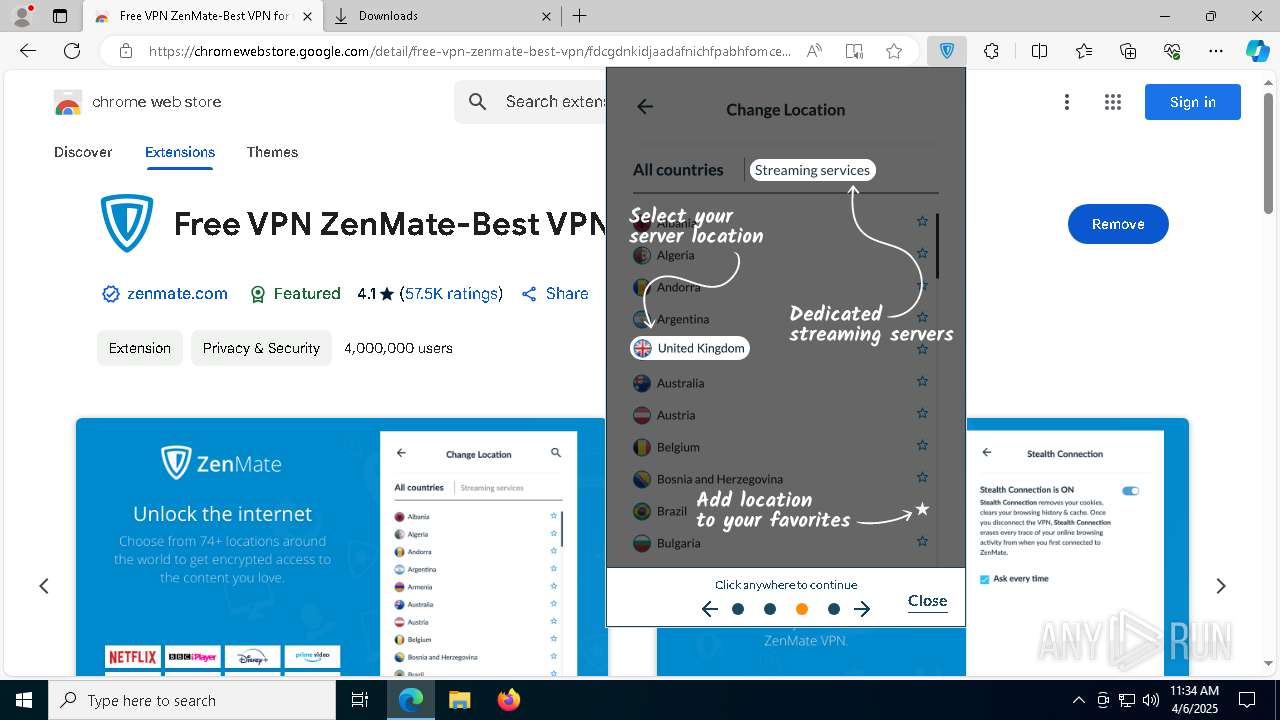Viewport: 1280px width, 720px height.
Task: Share the ZenMate extension
Action: coord(555,294)
